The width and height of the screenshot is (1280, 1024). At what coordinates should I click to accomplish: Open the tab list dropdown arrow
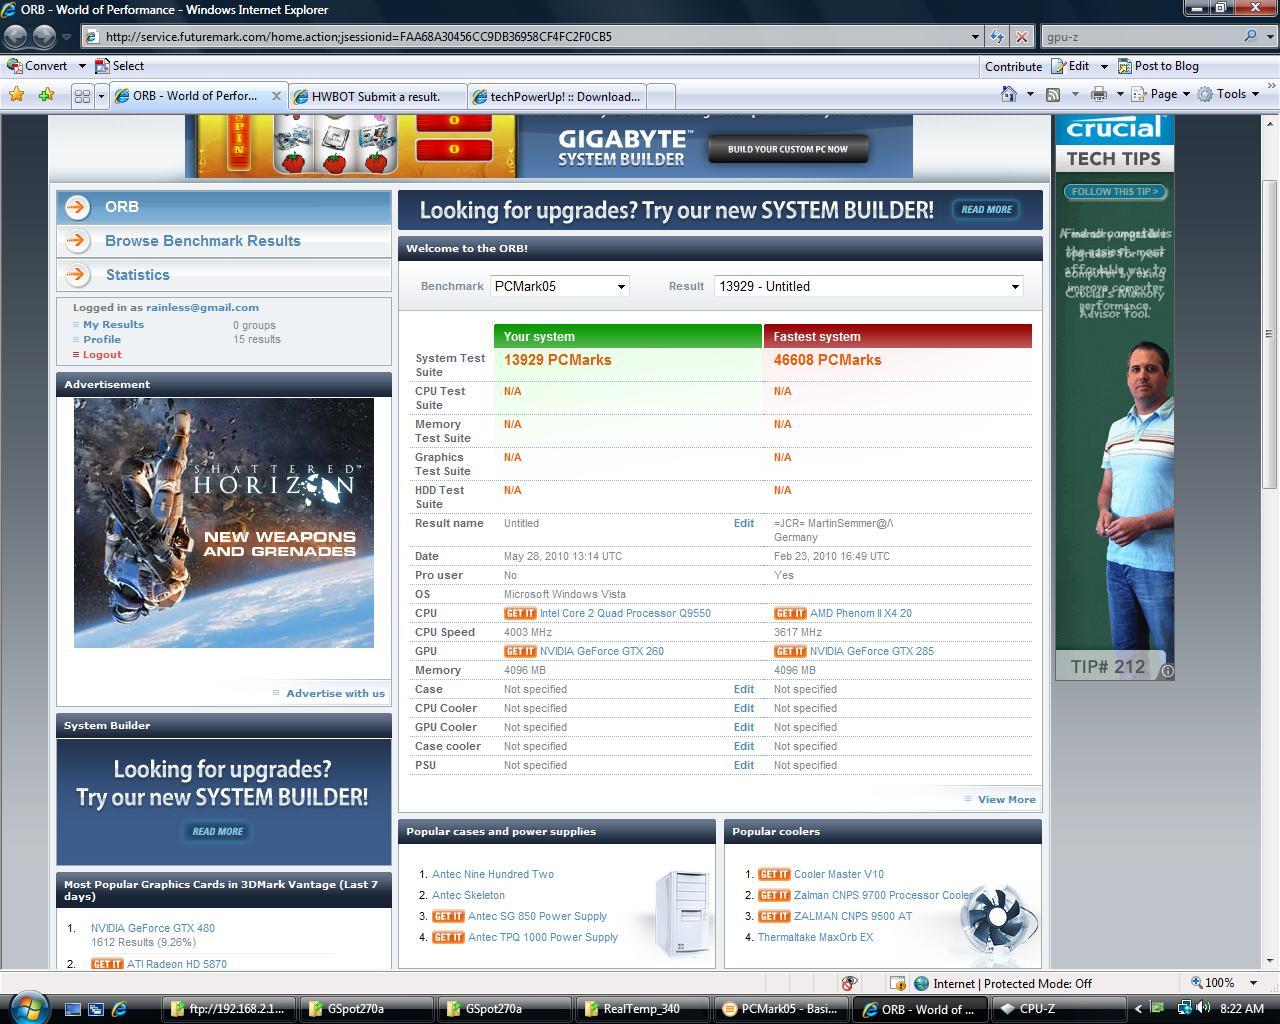pos(101,96)
